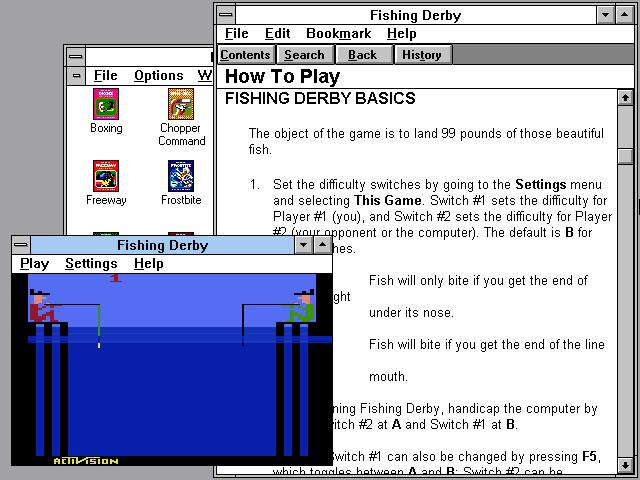Click the Search button in help toolbar
Viewport: 640px width, 480px height.
pyautogui.click(x=304, y=55)
